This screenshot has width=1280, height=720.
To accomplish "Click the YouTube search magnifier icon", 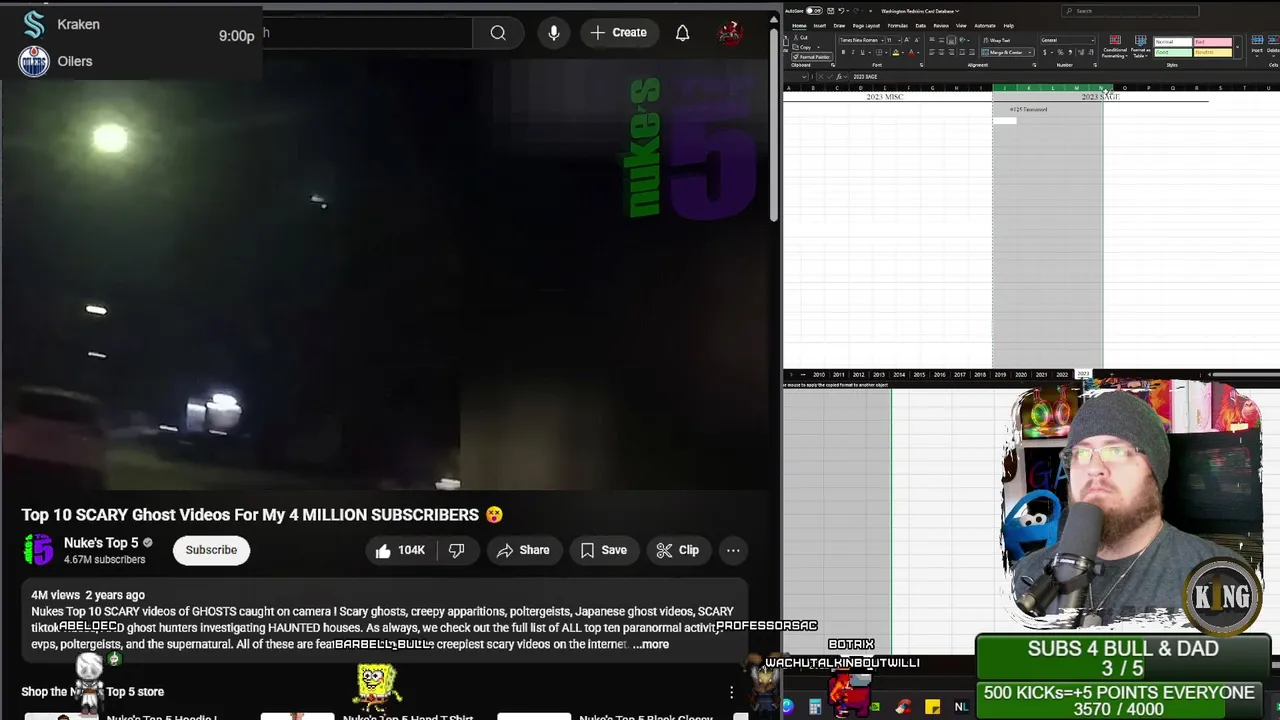I will 498,32.
